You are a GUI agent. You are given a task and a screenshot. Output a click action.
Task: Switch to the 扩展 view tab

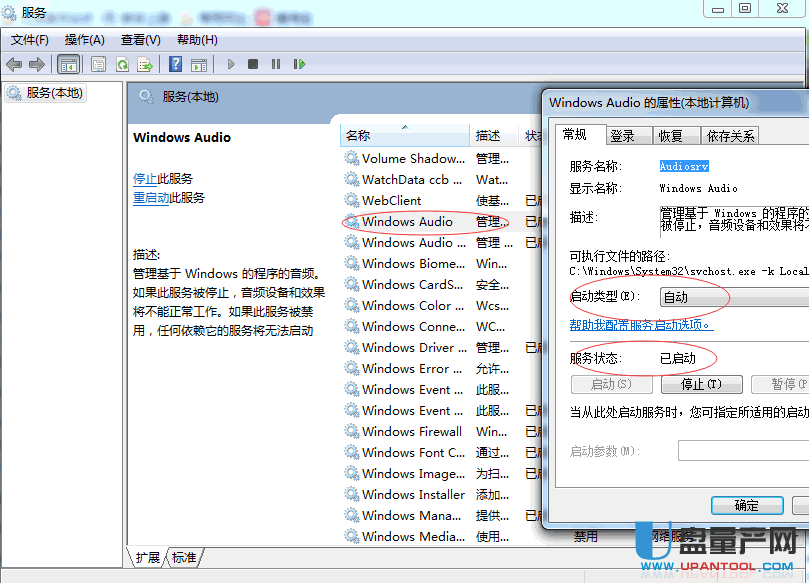[x=148, y=558]
